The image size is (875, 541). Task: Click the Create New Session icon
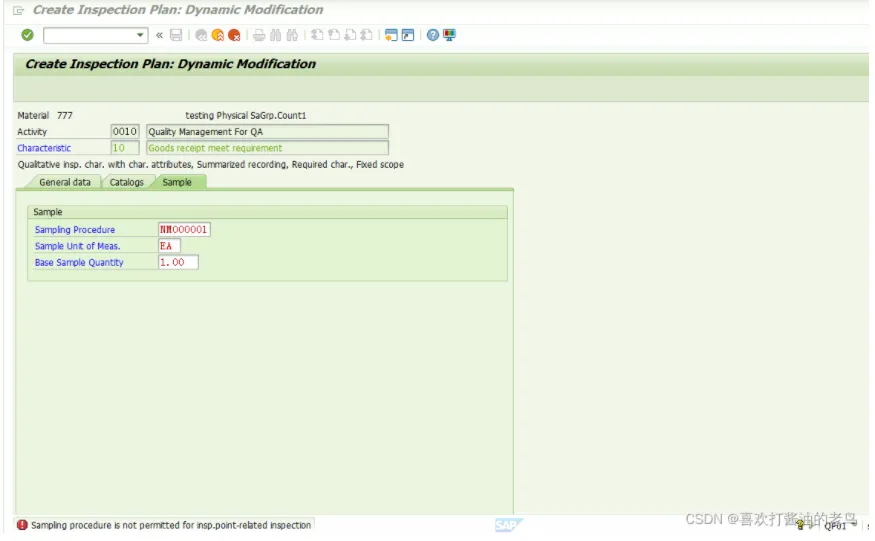(x=391, y=35)
